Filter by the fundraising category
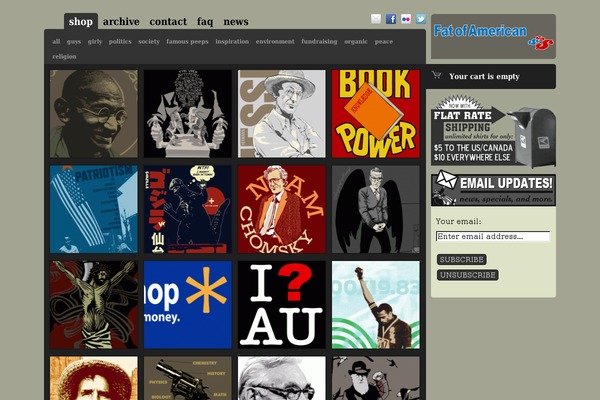This screenshot has height=400, width=600. tap(319, 42)
